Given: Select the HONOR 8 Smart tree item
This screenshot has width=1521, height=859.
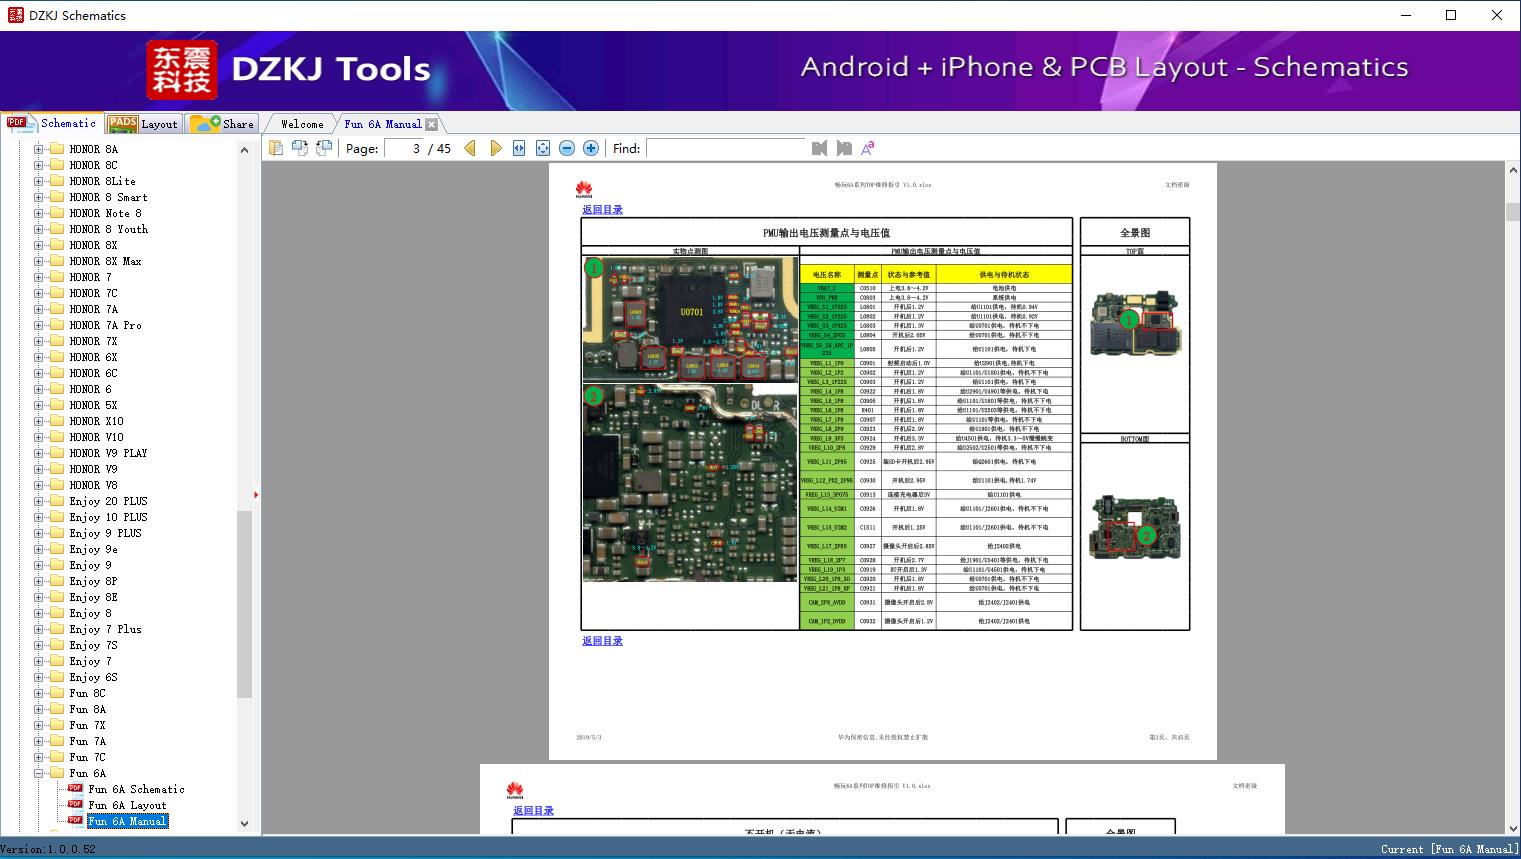Looking at the screenshot, I should [x=108, y=197].
